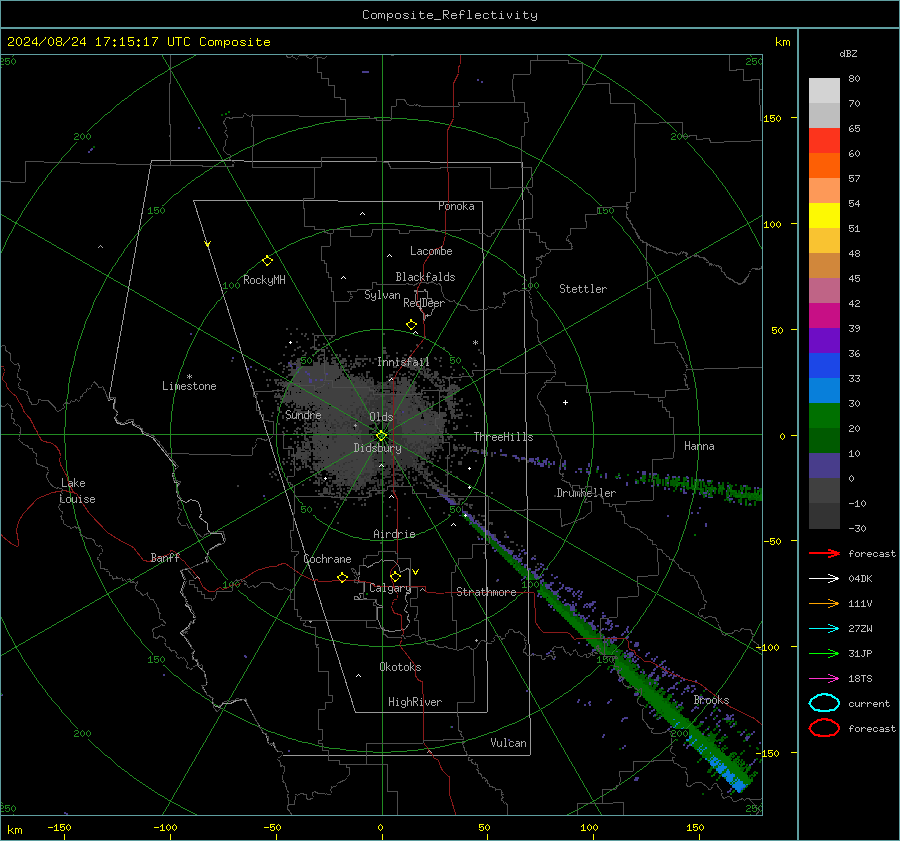Click the ThreeHills town label
This screenshot has width=900, height=841.
point(503,437)
